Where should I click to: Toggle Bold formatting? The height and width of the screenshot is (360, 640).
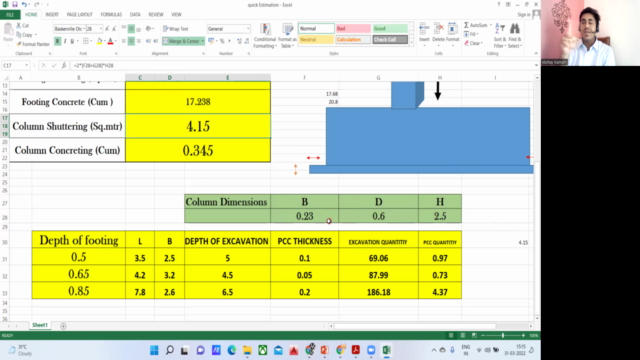[x=58, y=41]
